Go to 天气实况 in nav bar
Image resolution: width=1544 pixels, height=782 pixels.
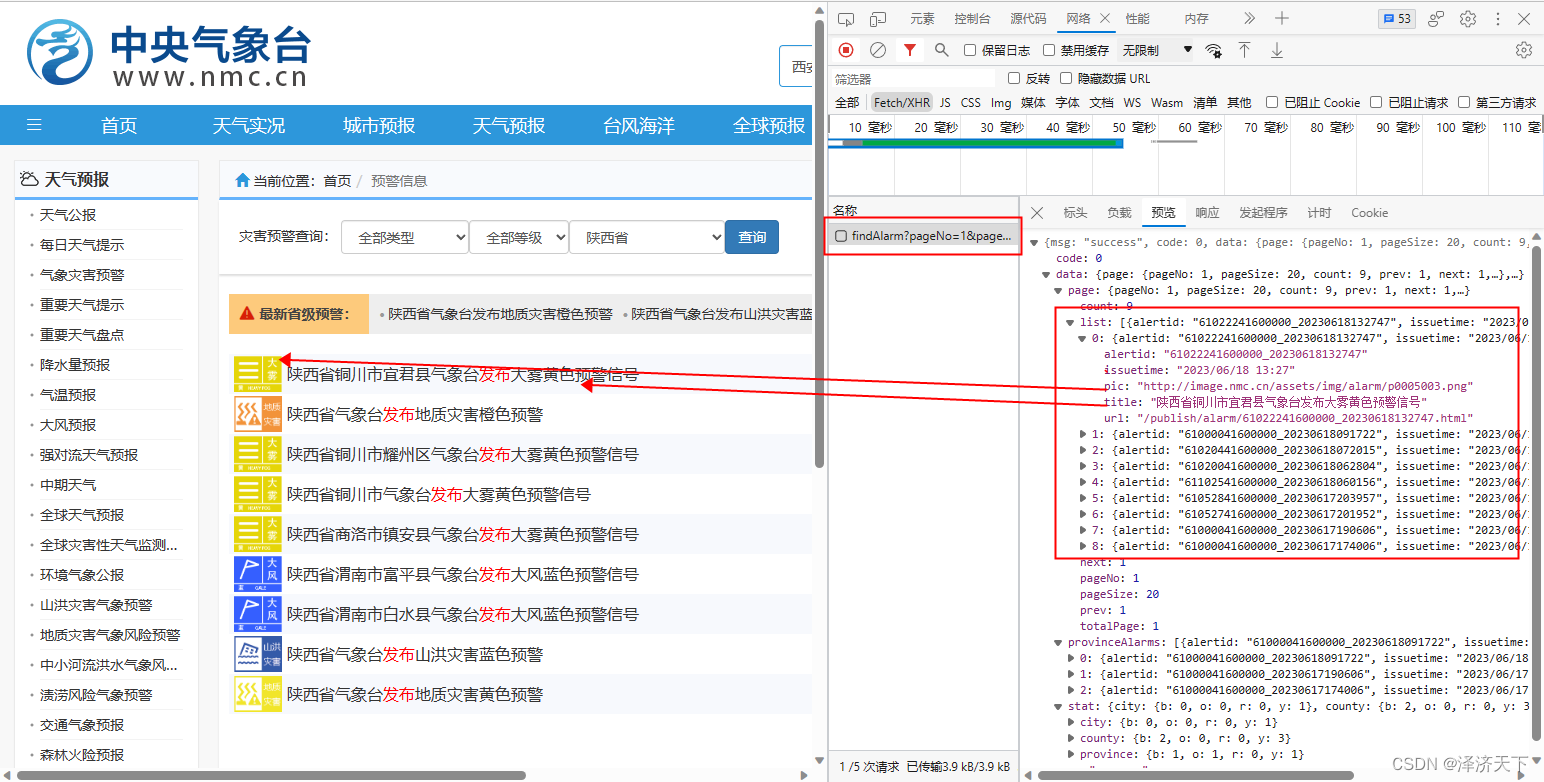(x=249, y=125)
